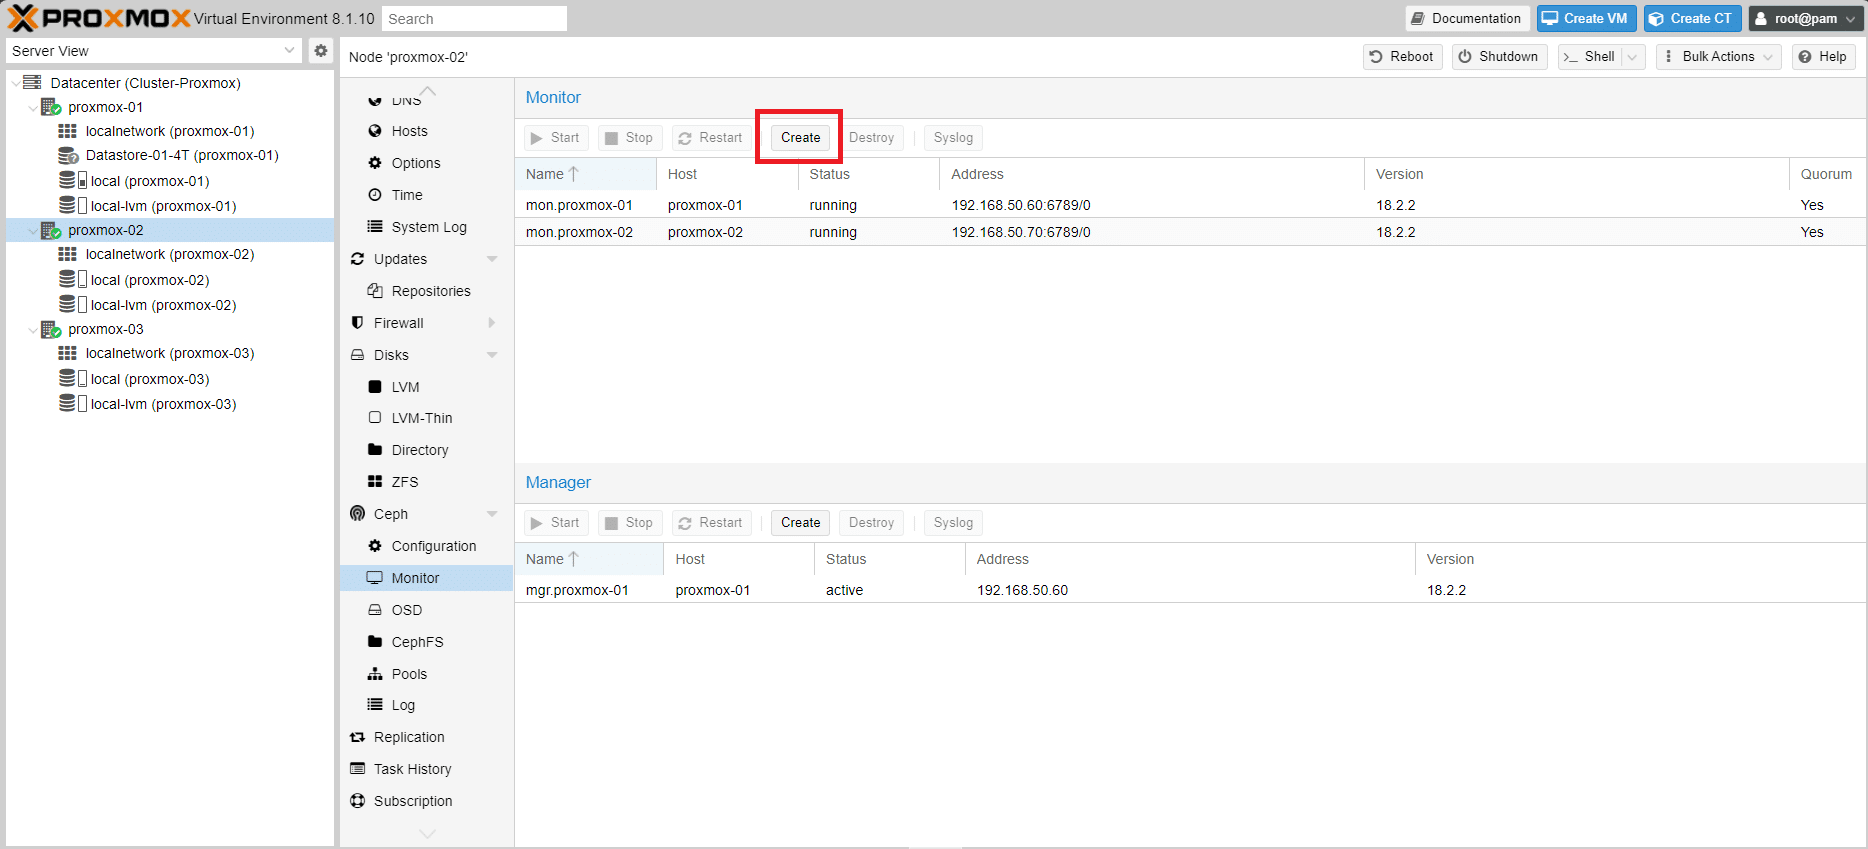
Task: Click the proxmox-03 node icon
Action: click(x=51, y=329)
